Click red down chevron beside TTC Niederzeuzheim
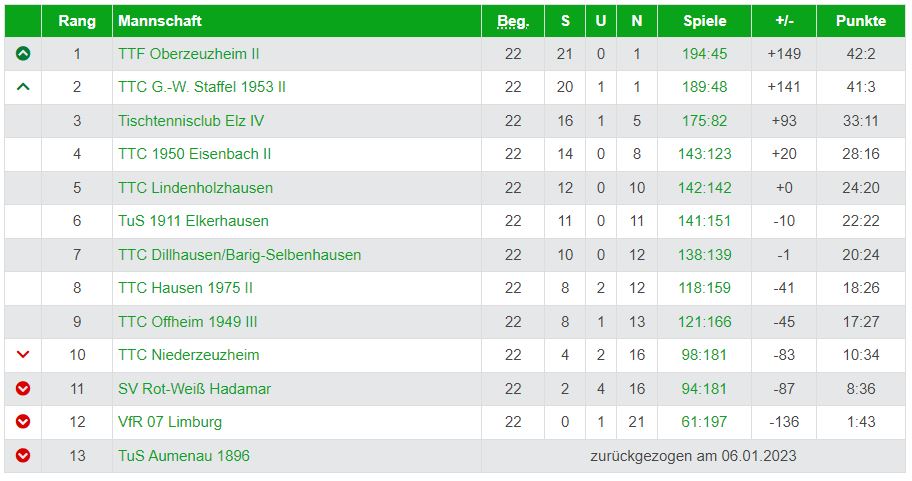Image resolution: width=912 pixels, height=481 pixels. [23, 355]
